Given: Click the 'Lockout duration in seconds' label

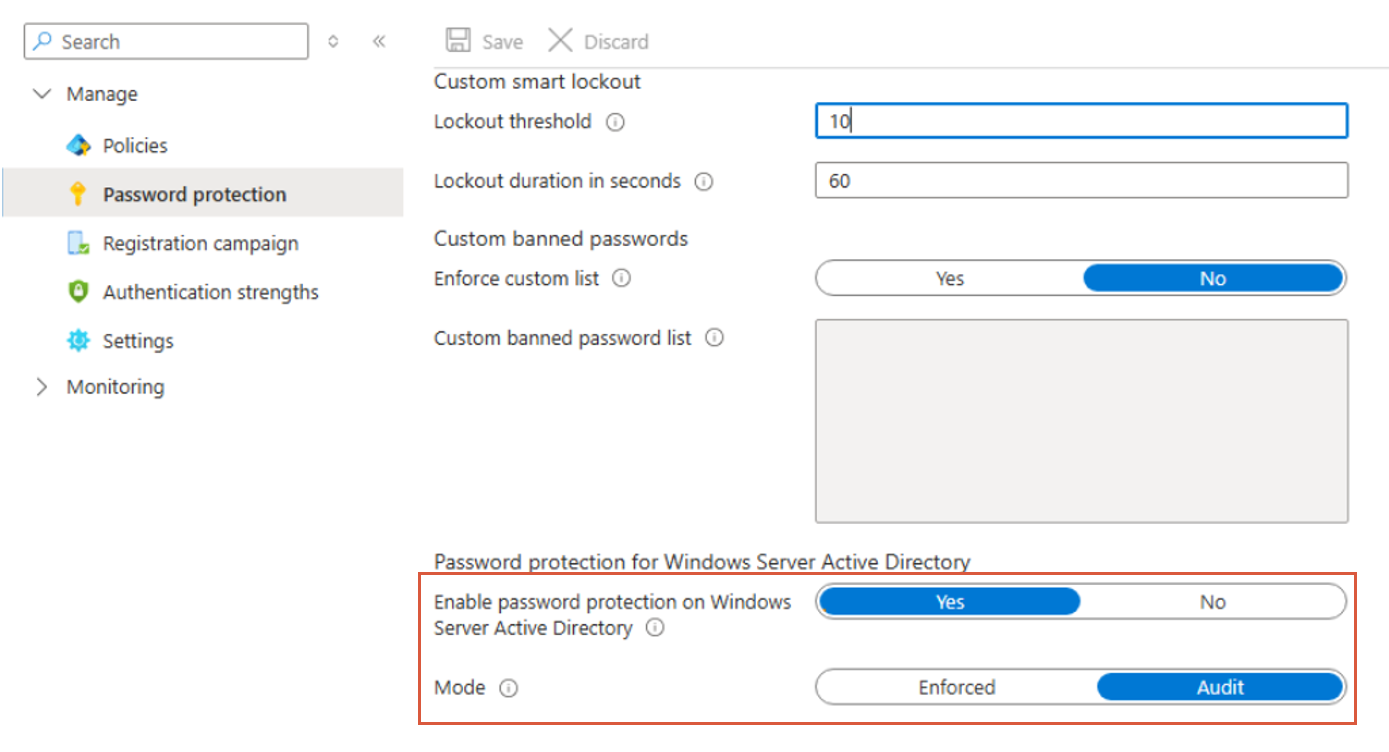Looking at the screenshot, I should (557, 182).
